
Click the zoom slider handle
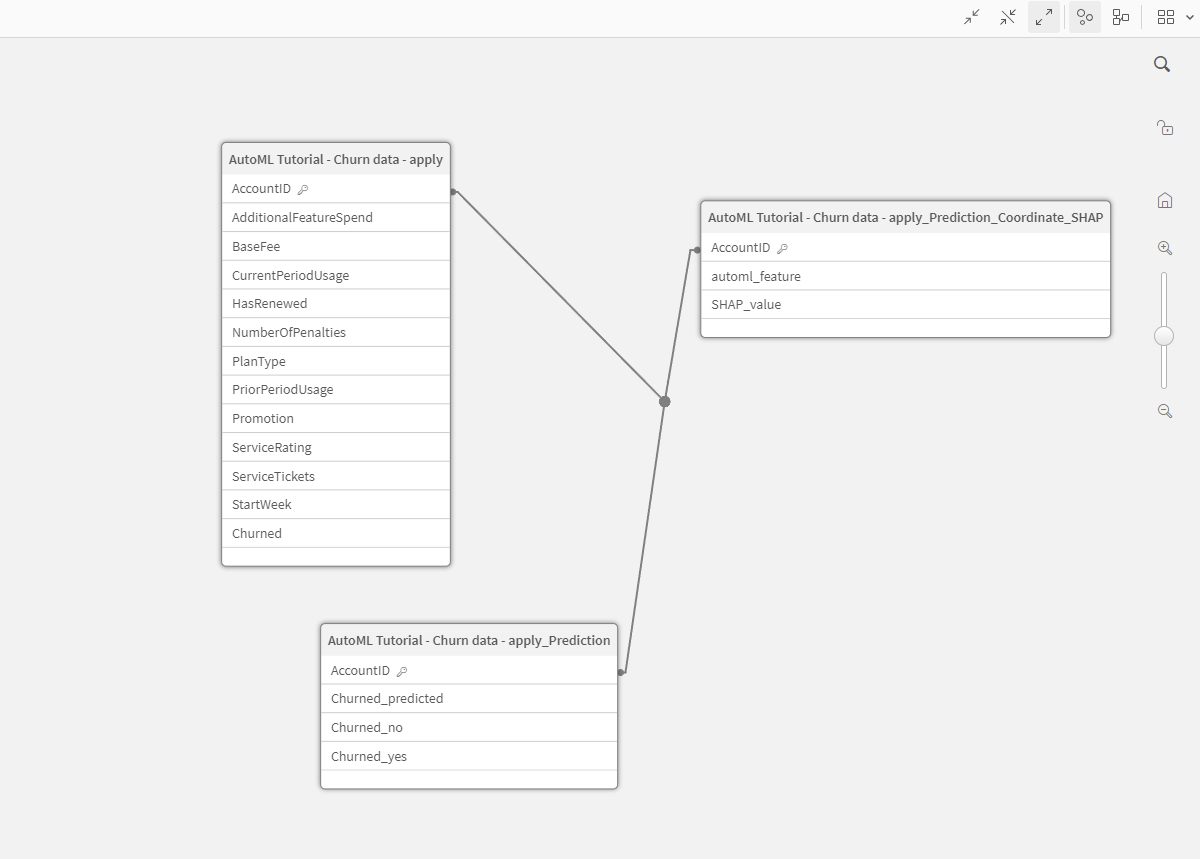(1164, 336)
